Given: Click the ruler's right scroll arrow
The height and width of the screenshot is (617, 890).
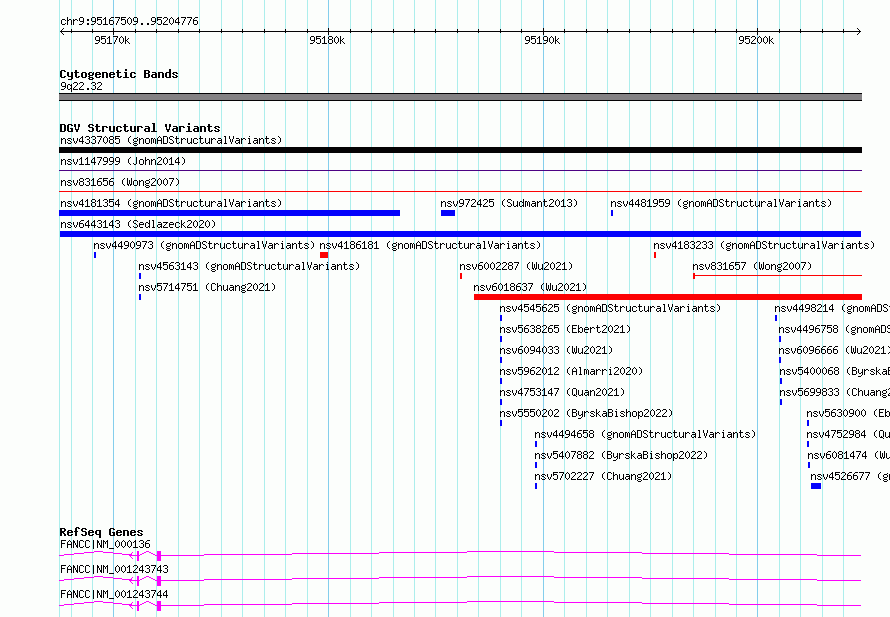Looking at the screenshot, I should (859, 31).
